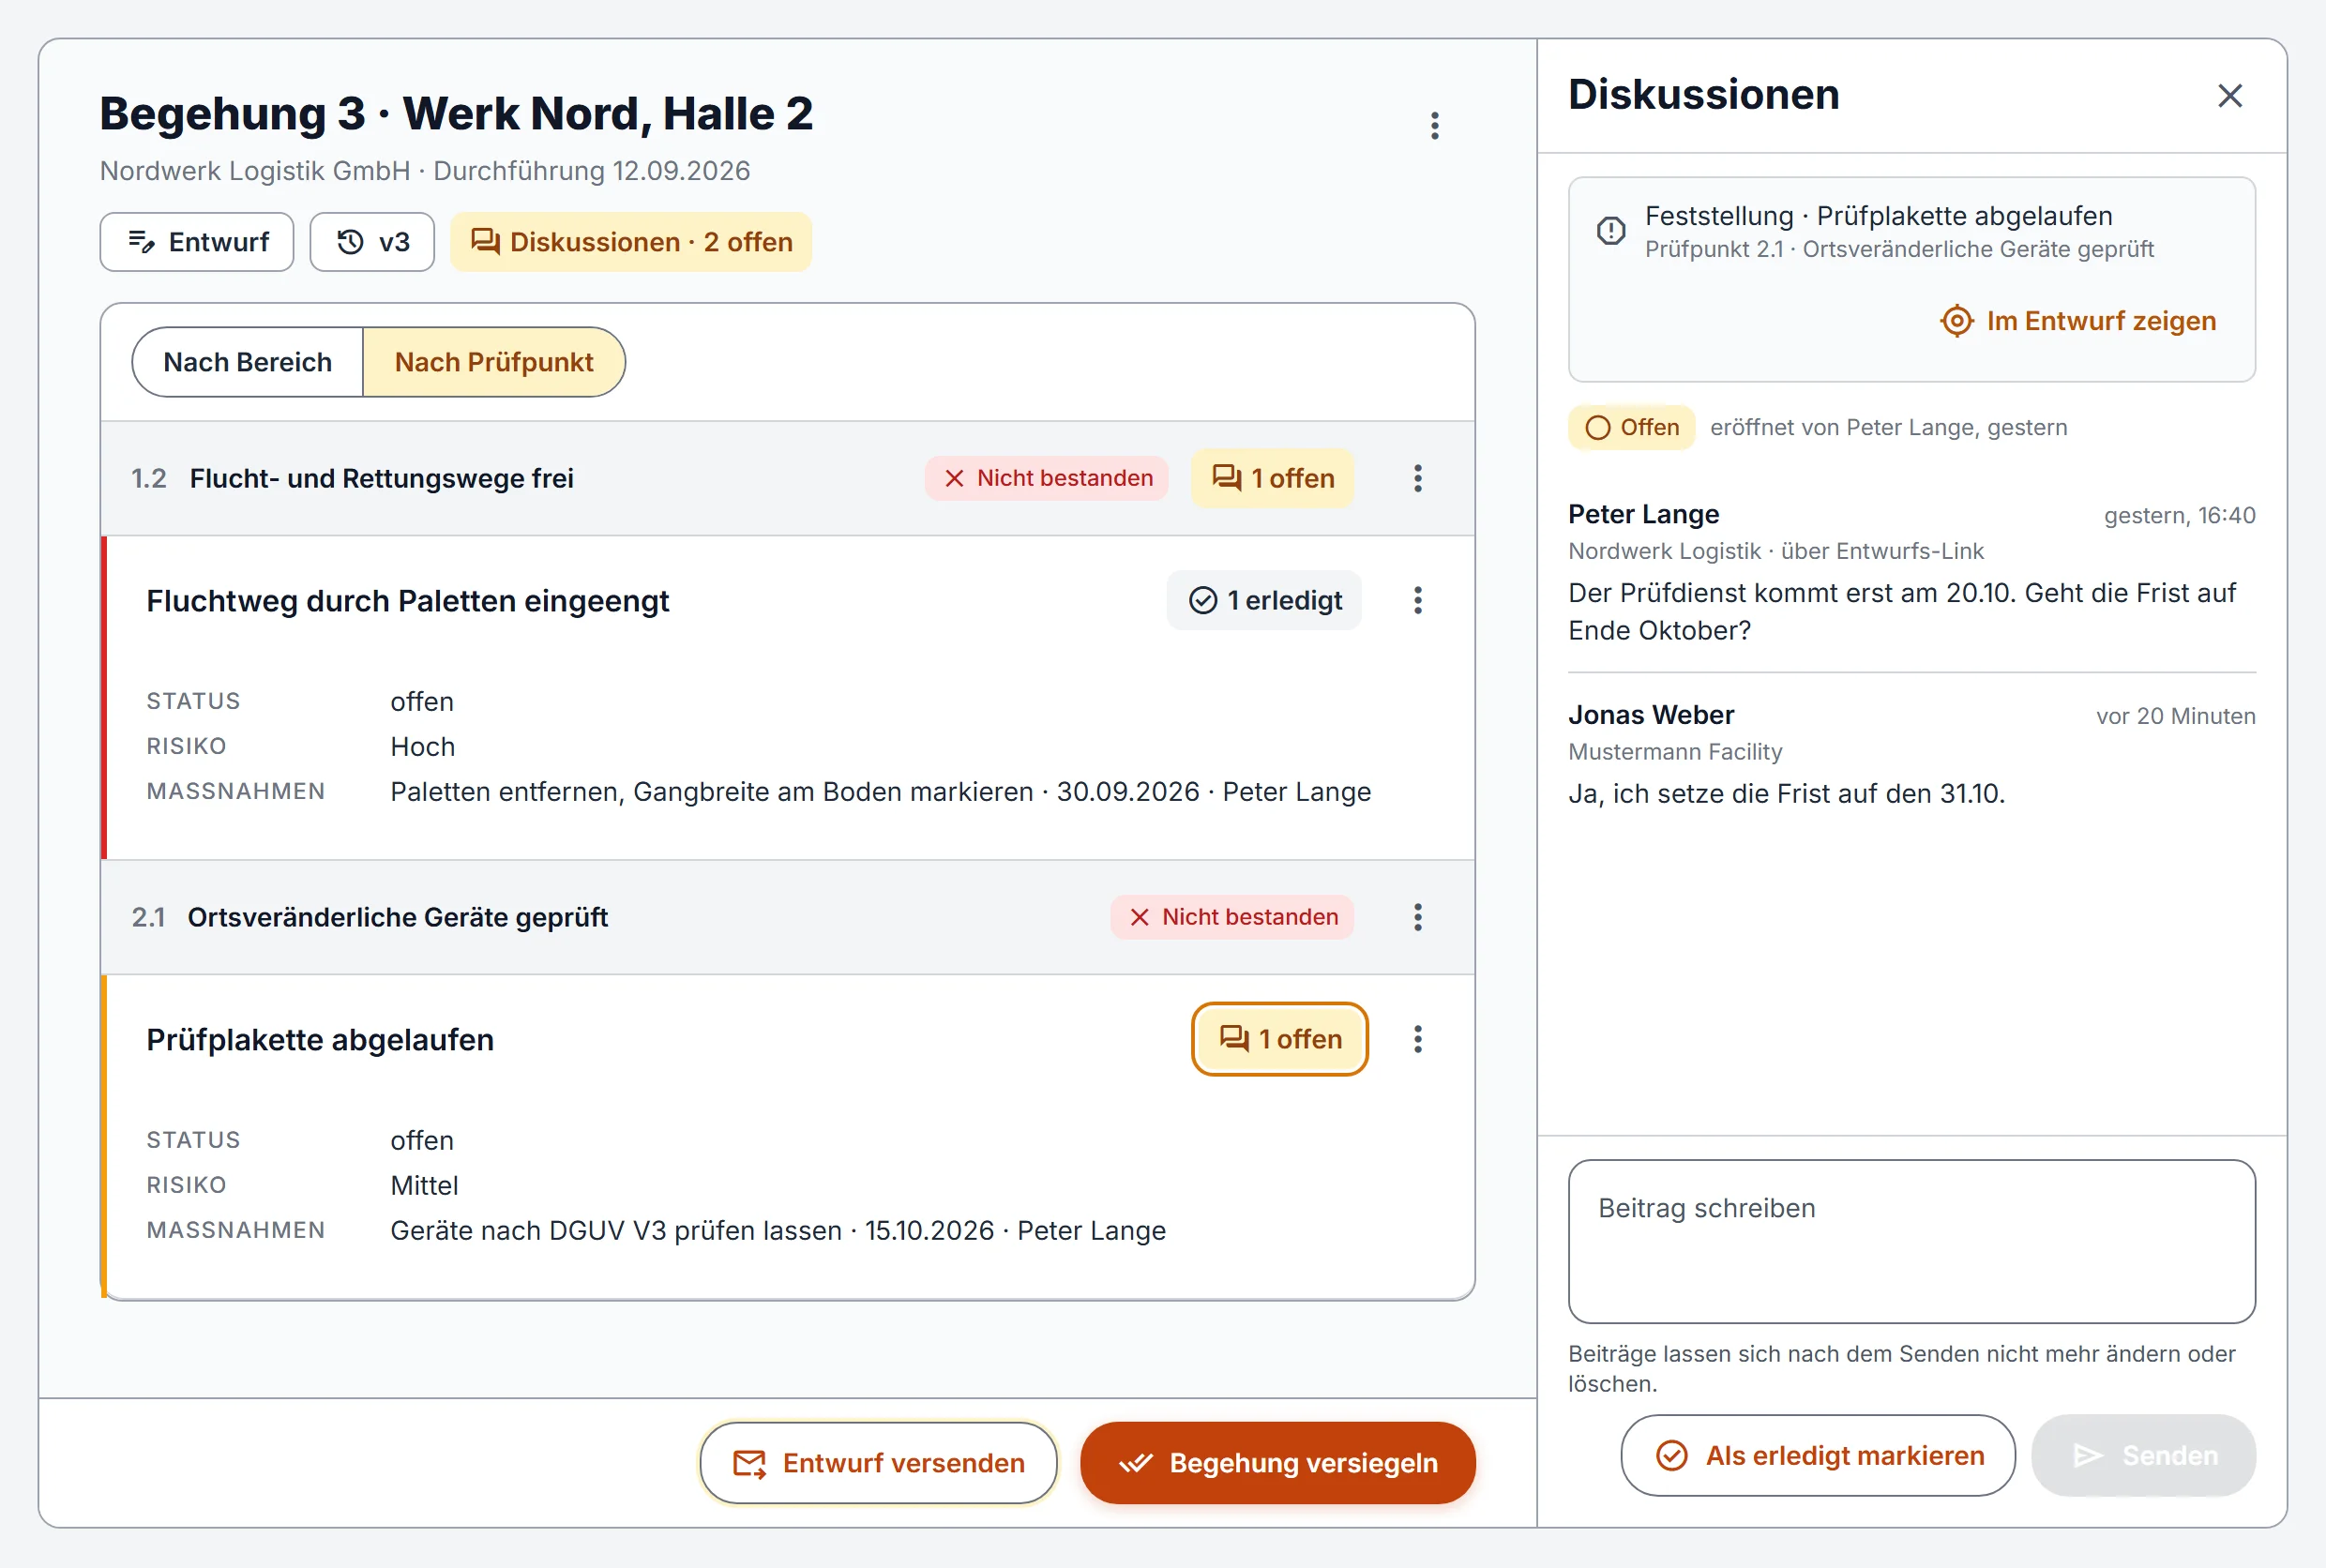Click the Senden button
Viewport: 2326px width, 1568px height.
click(2143, 1455)
